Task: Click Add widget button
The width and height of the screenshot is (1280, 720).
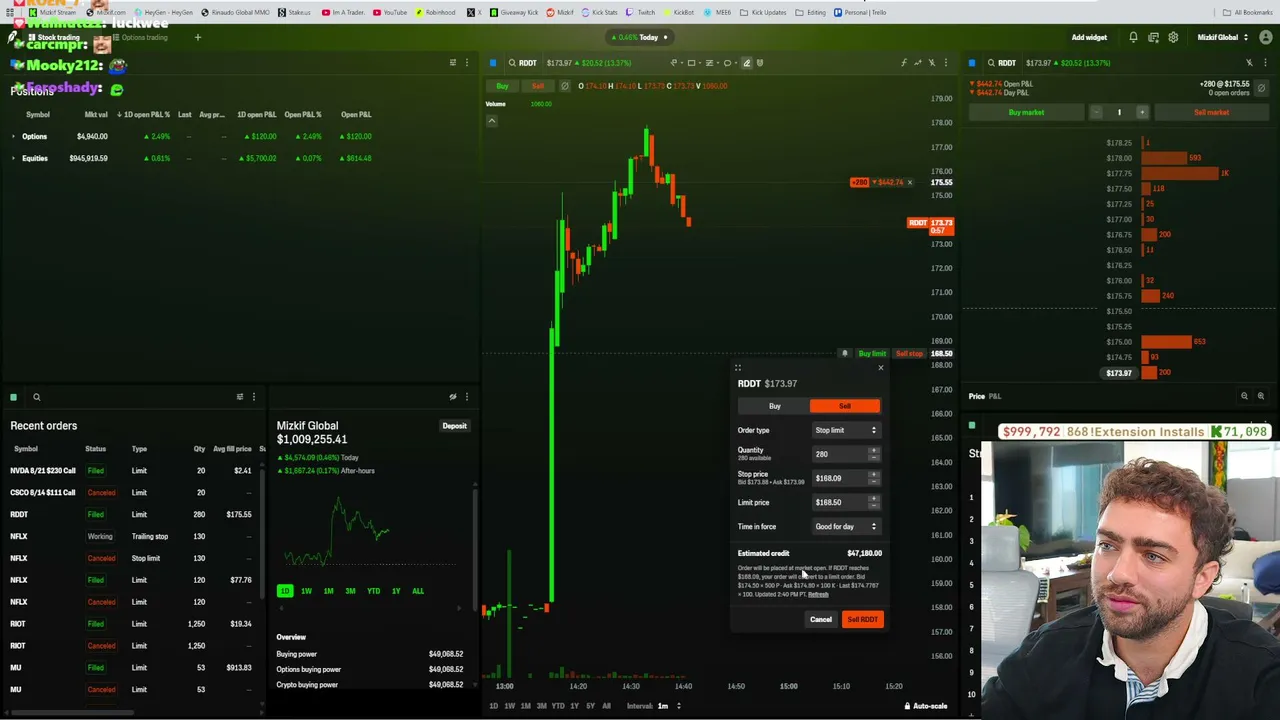Action: pos(1089,38)
